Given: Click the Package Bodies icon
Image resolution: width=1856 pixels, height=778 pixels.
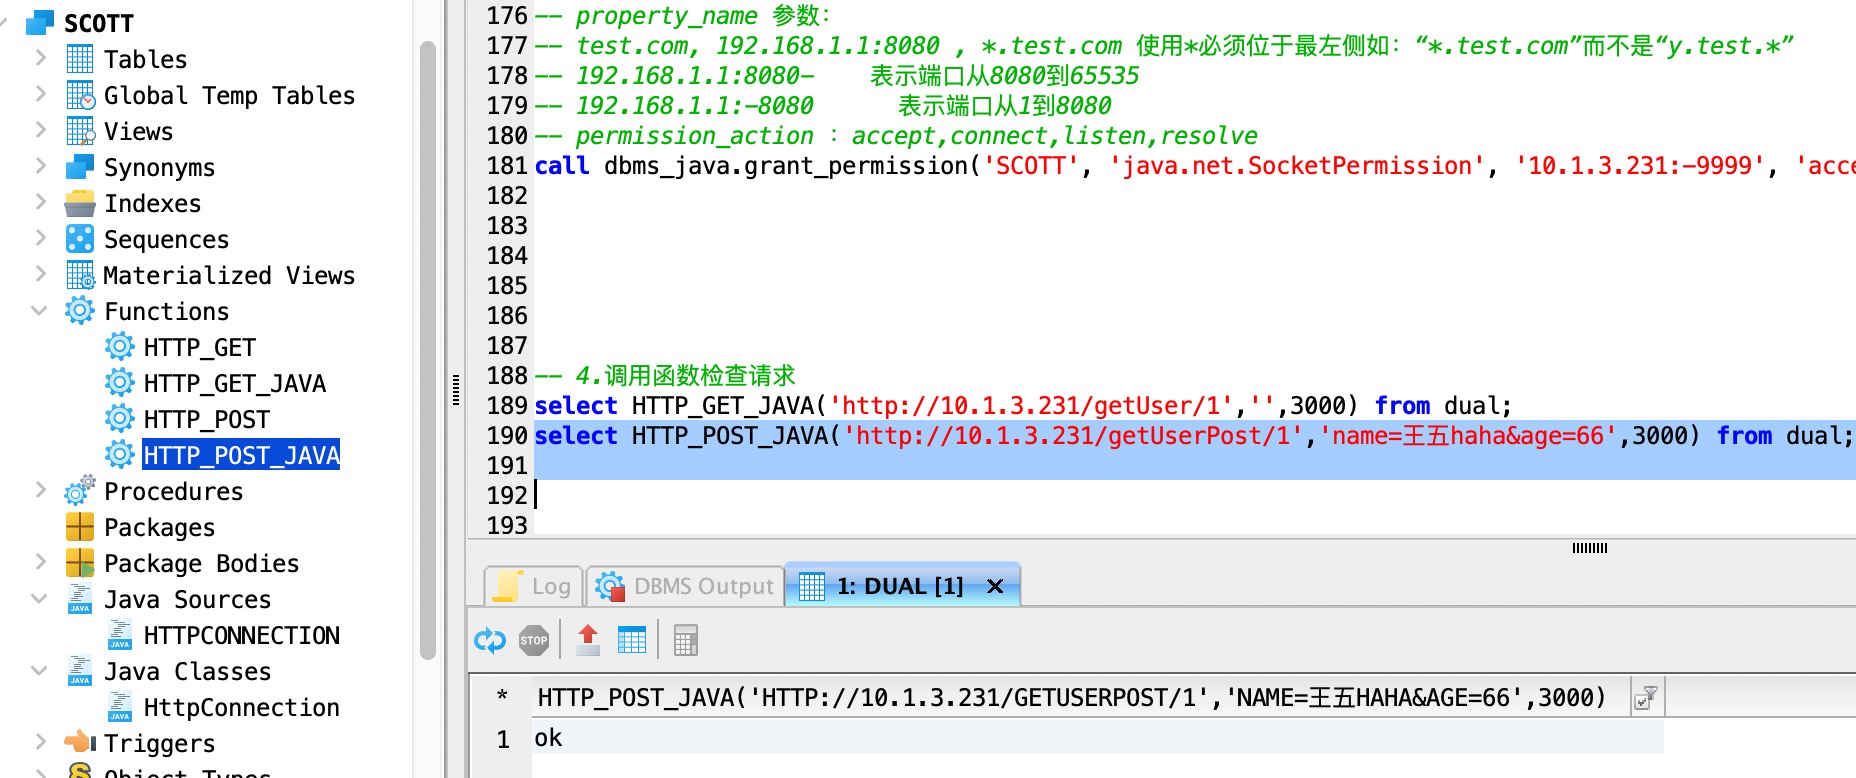Looking at the screenshot, I should click(x=80, y=563).
